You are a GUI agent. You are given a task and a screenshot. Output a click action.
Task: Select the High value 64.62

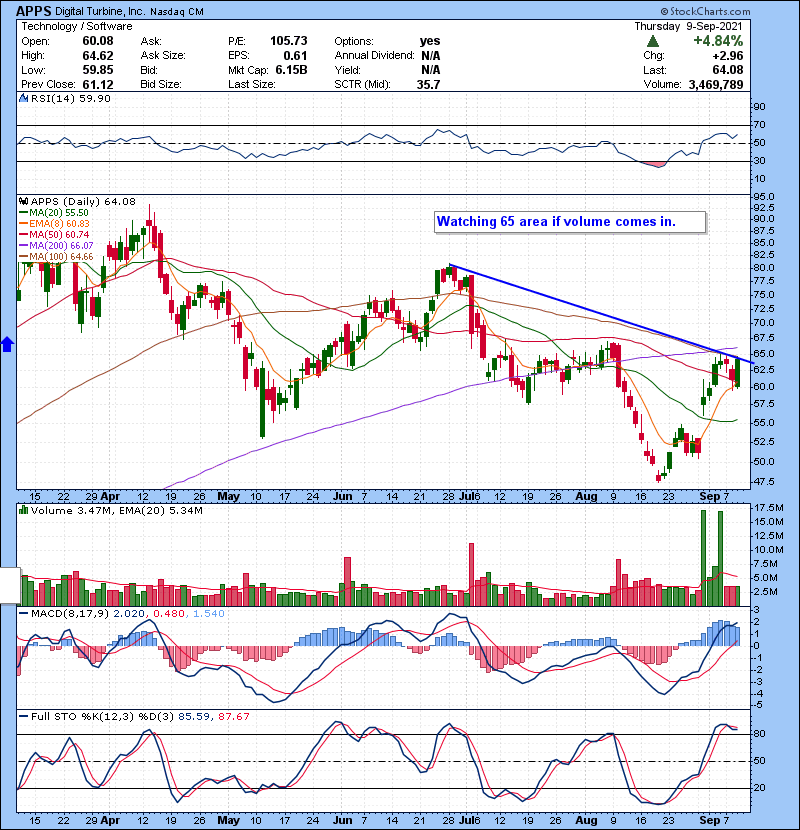coord(97,55)
